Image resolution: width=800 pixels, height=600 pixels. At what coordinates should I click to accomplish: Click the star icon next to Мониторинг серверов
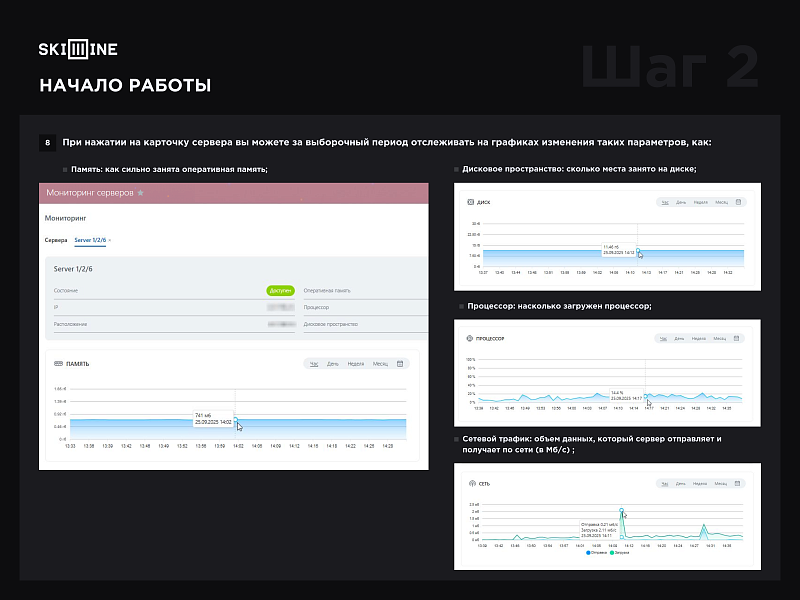141,192
